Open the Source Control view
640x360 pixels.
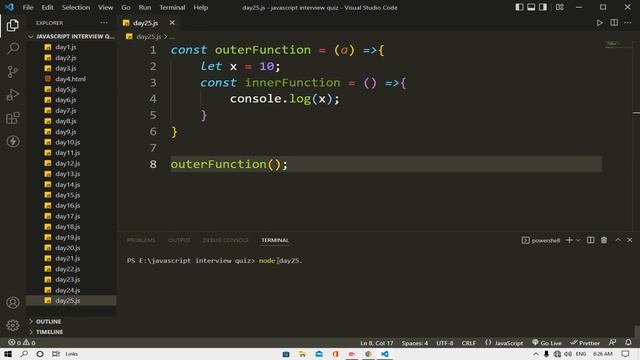(13, 72)
